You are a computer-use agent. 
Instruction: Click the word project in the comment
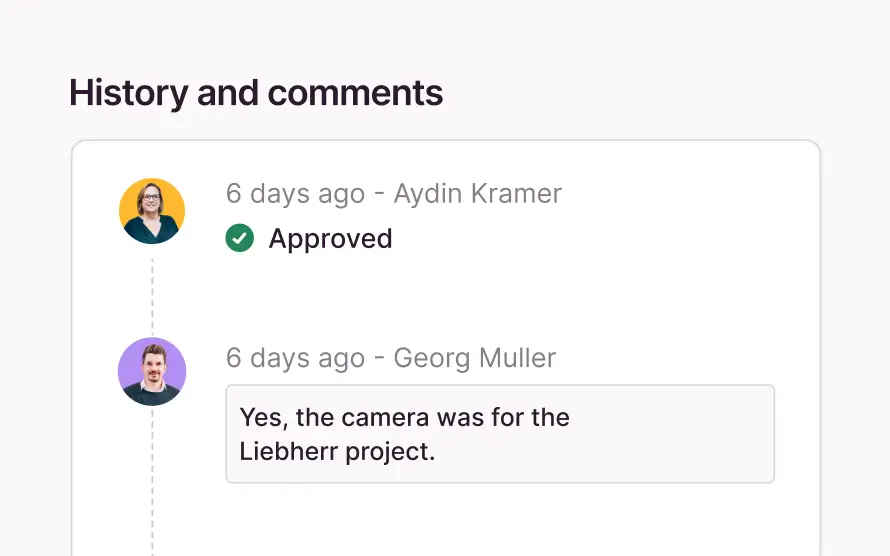pyautogui.click(x=389, y=451)
